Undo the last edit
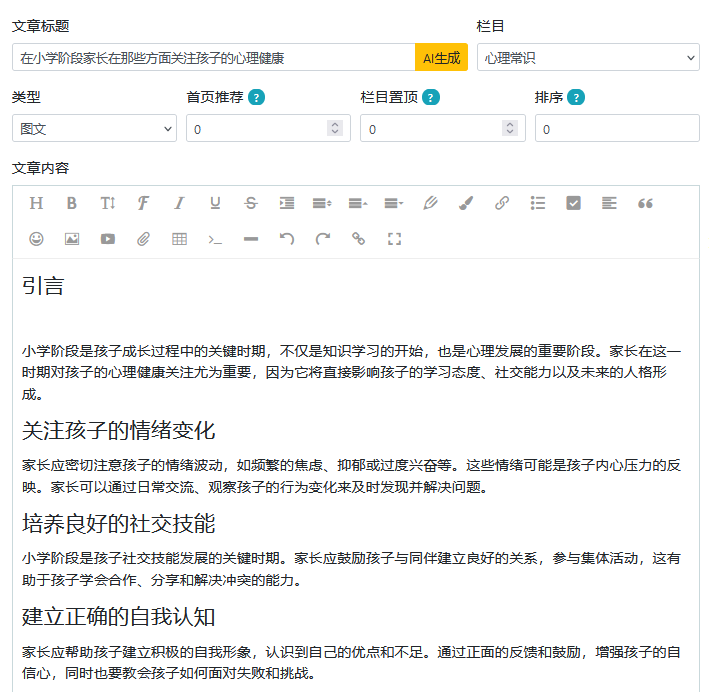Image resolution: width=709 pixels, height=692 pixels. pos(287,239)
